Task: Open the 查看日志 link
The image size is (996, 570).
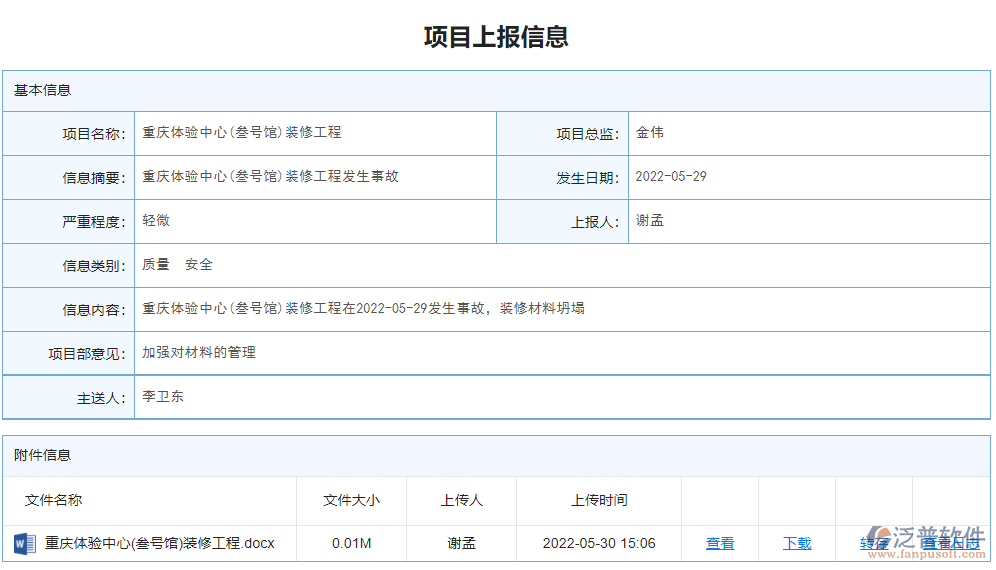Action: (x=950, y=544)
